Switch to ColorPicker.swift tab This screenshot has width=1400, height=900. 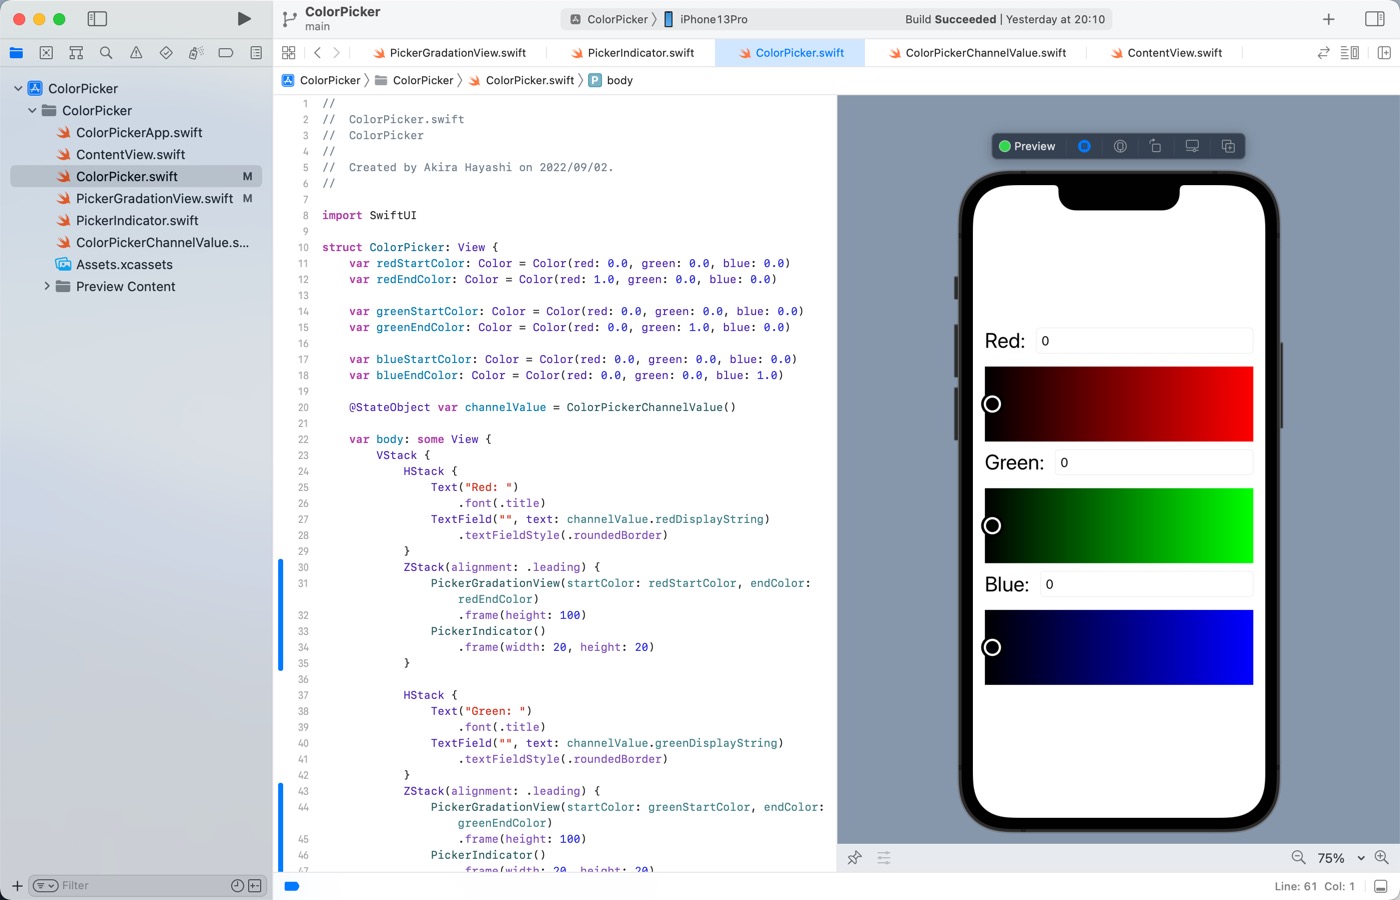click(x=790, y=53)
